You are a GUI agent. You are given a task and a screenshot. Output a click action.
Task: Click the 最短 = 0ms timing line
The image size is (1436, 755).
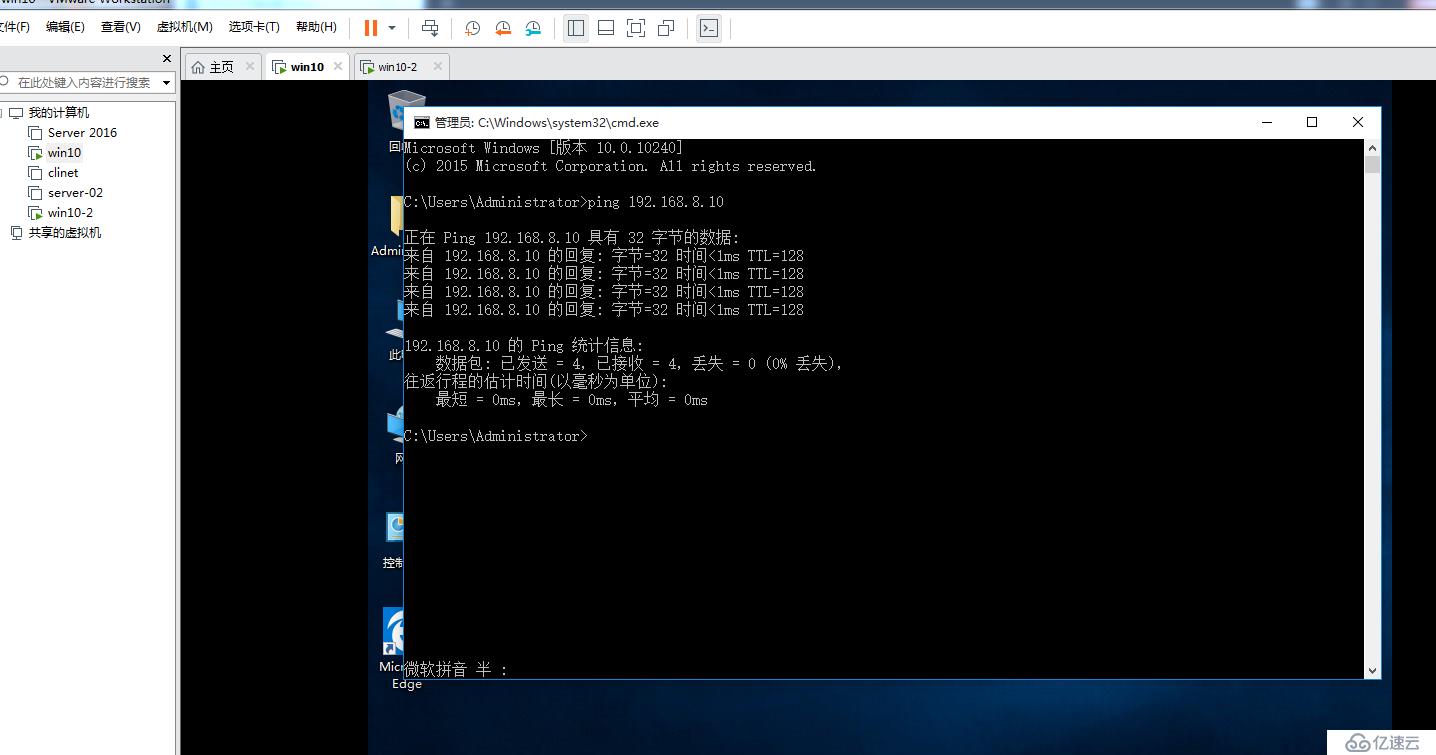571,400
